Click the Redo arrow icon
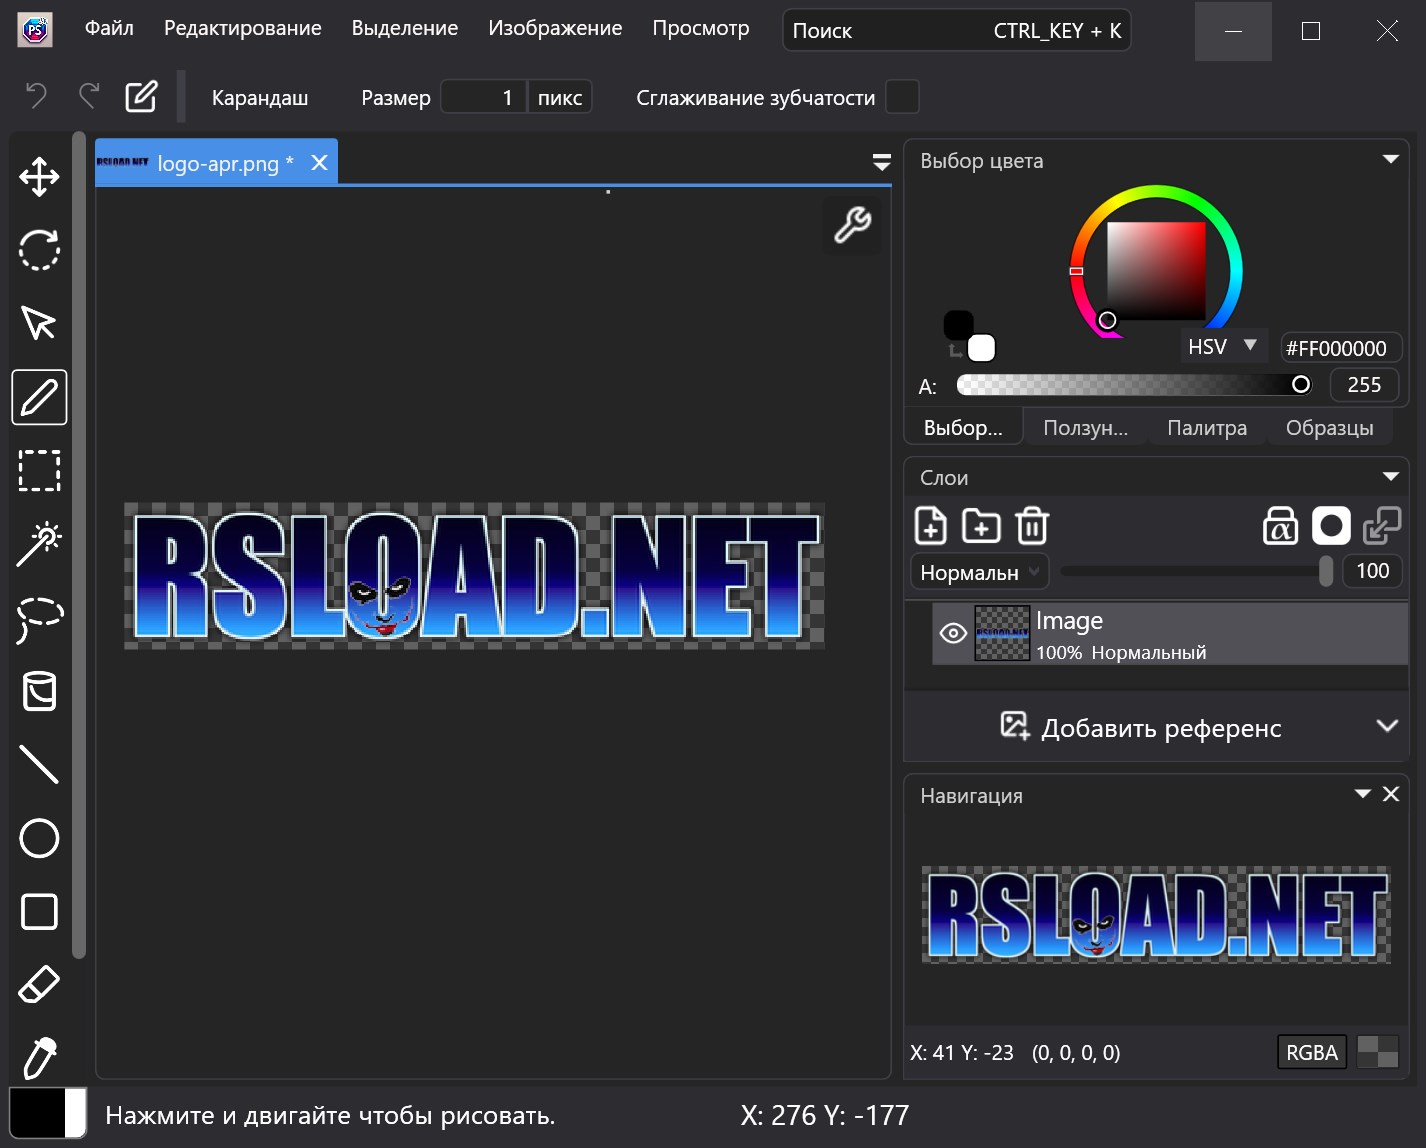 tap(89, 96)
